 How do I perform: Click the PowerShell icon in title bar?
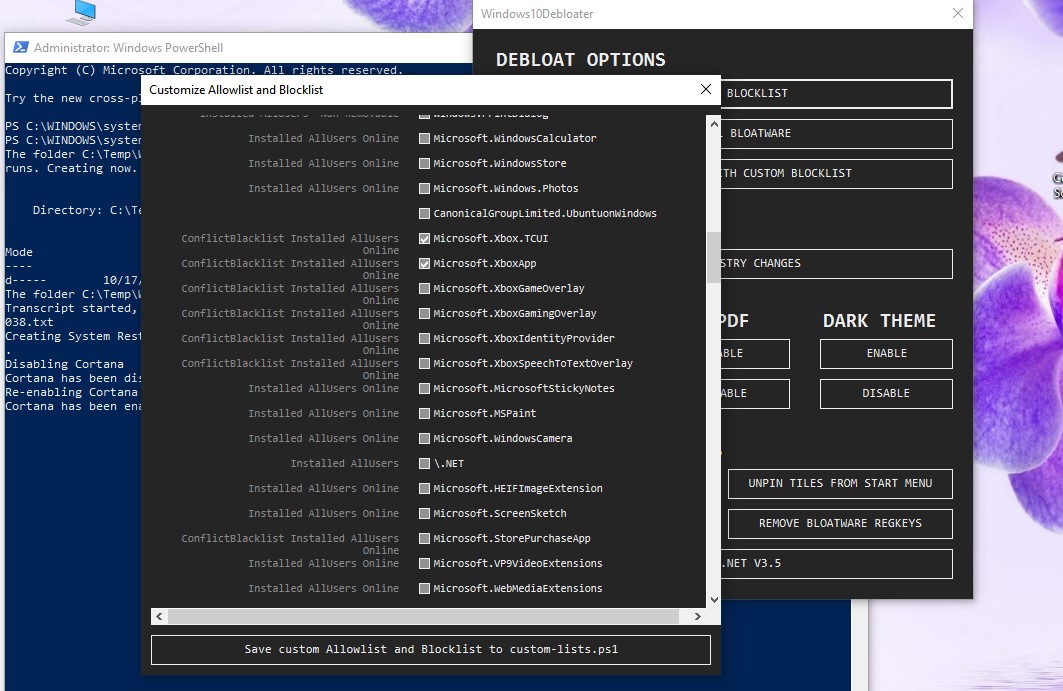tap(20, 47)
